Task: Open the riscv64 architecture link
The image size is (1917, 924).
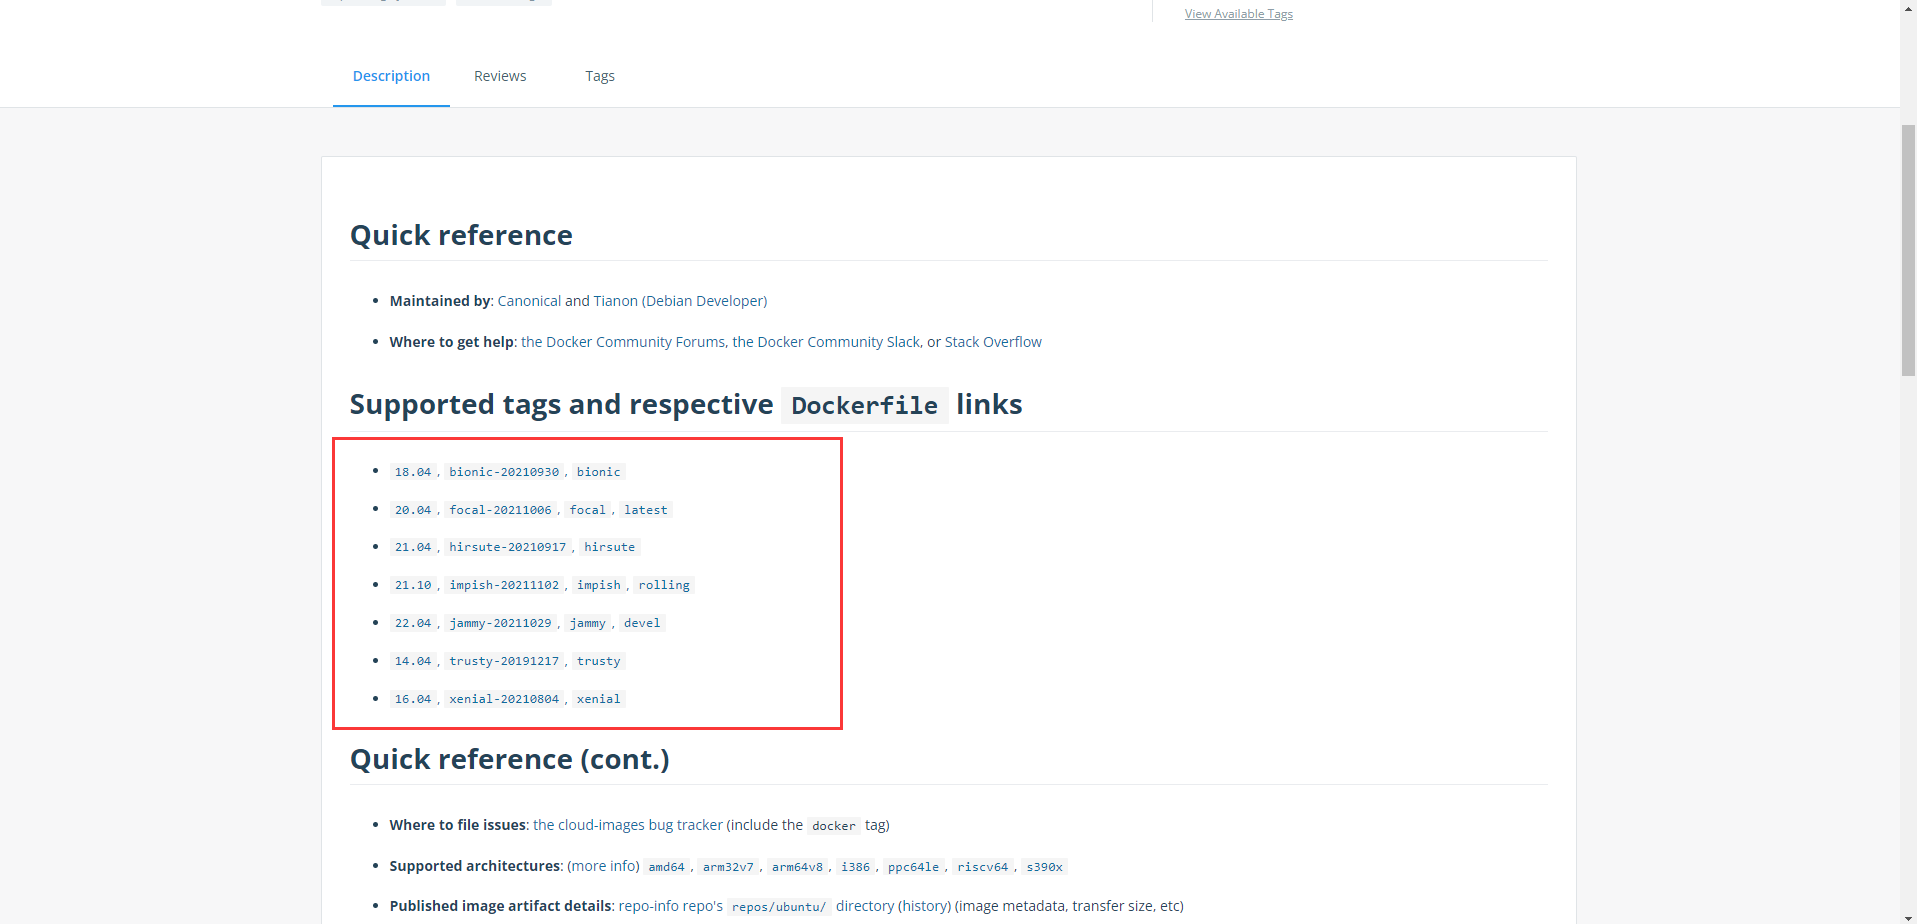Action: [x=983, y=867]
